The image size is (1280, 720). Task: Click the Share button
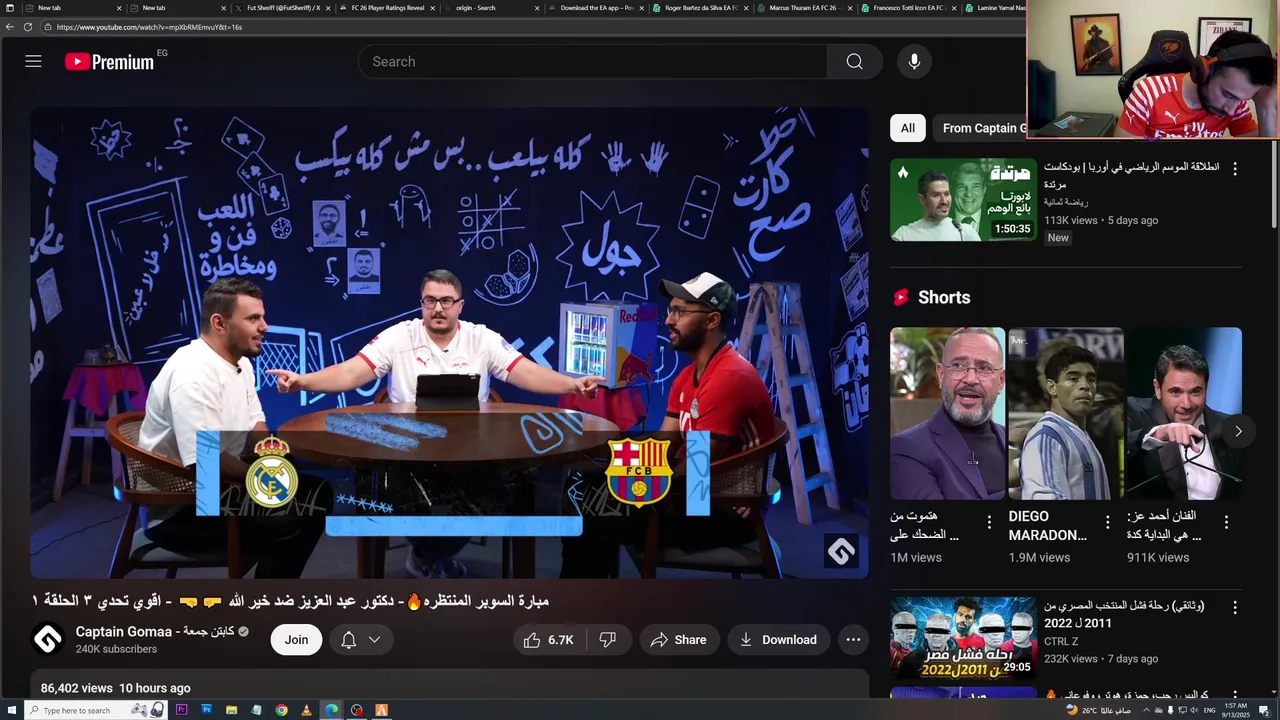pos(678,640)
